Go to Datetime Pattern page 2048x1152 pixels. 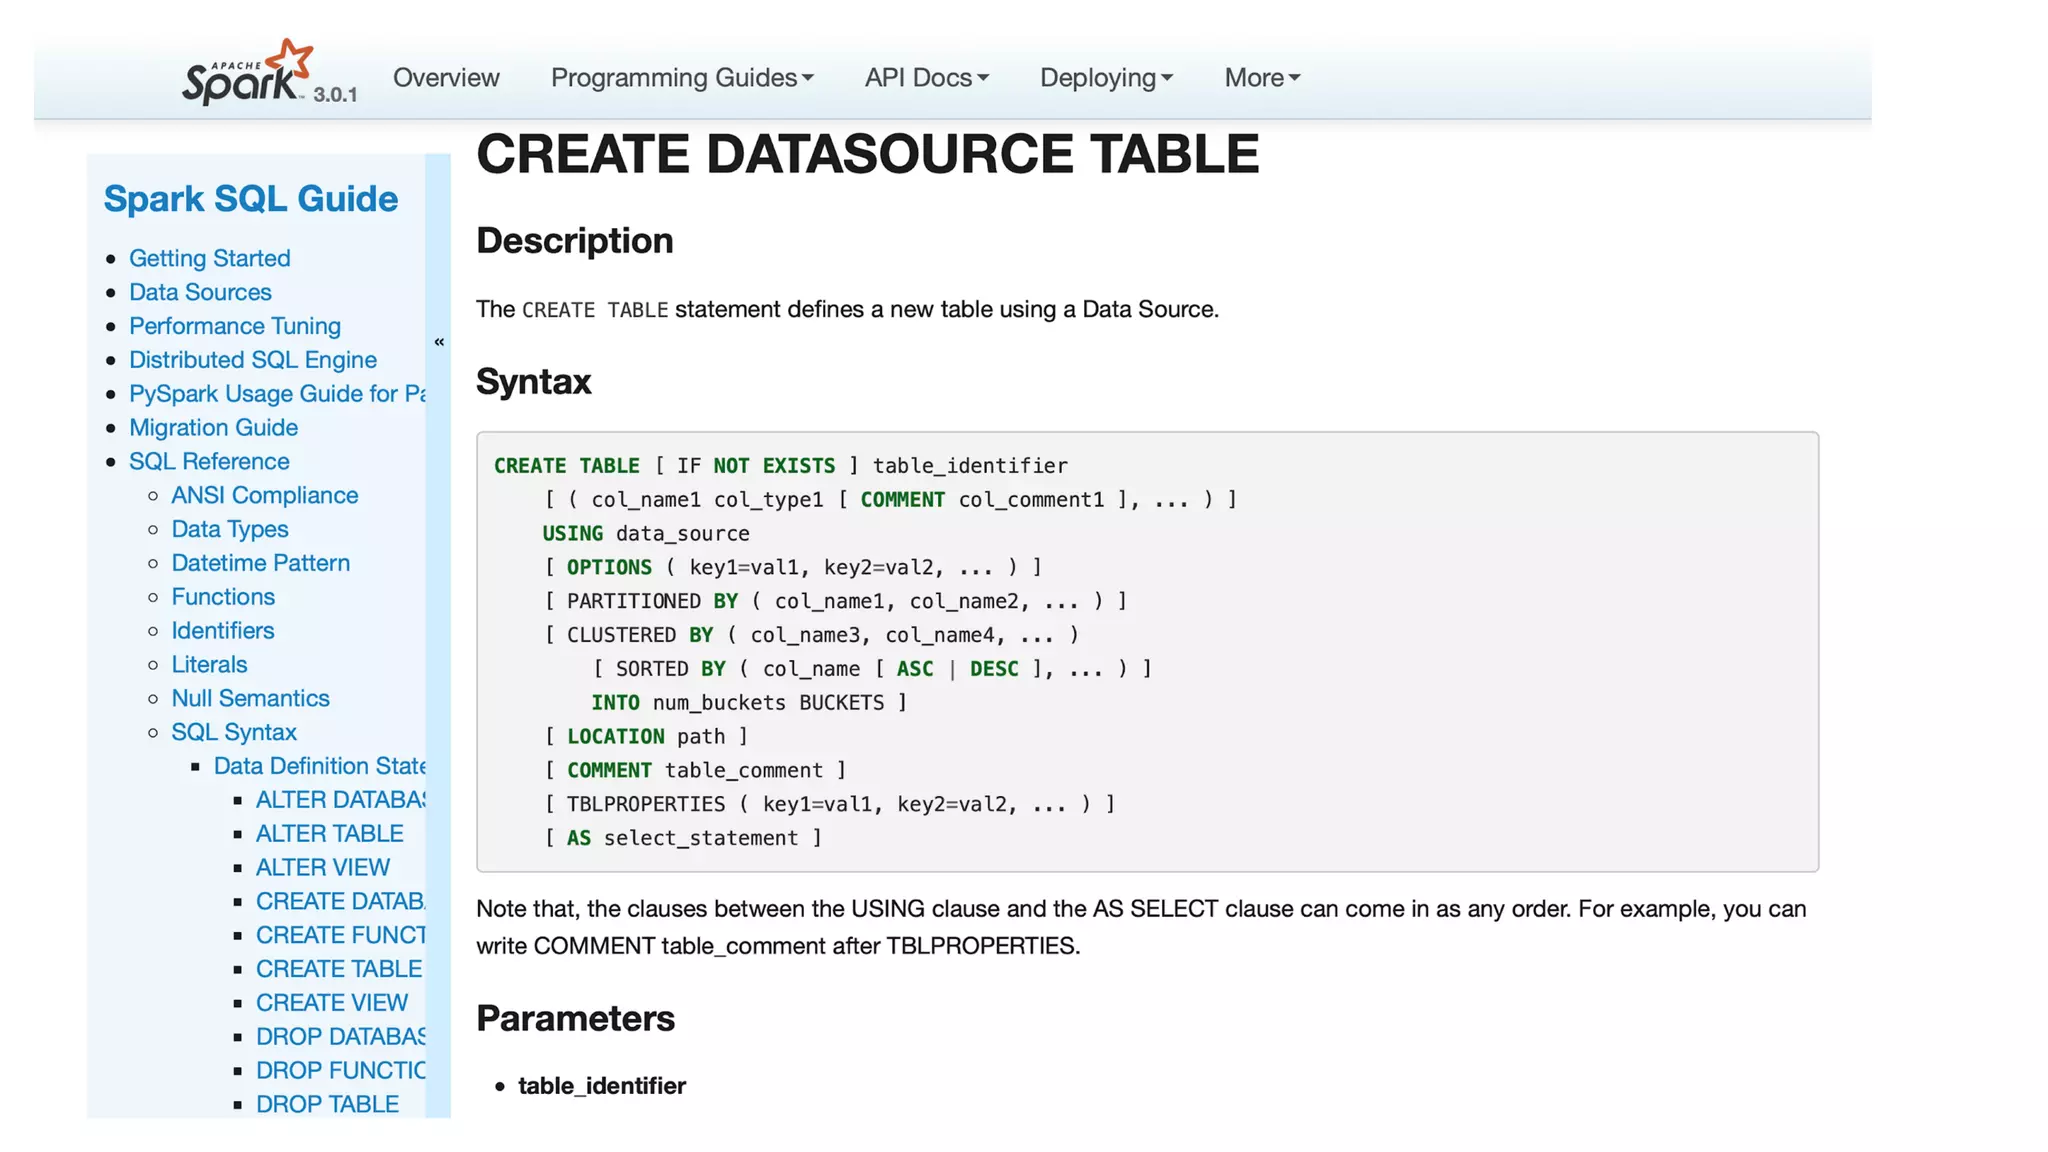(x=260, y=563)
